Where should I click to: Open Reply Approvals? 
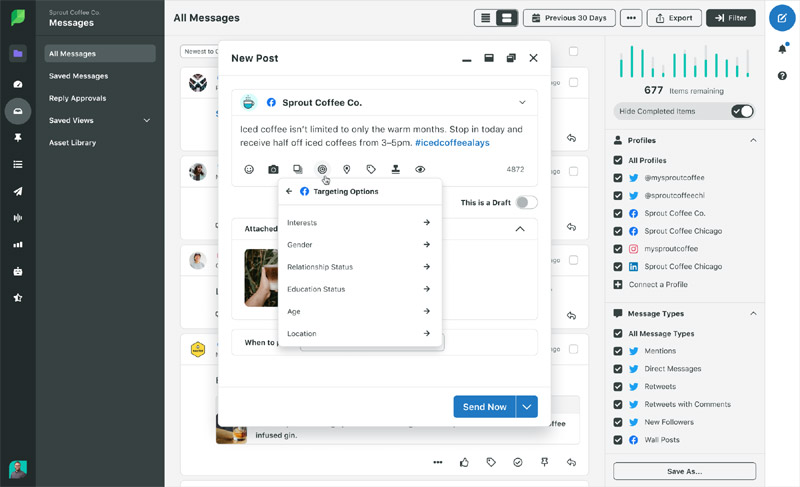[x=78, y=98]
